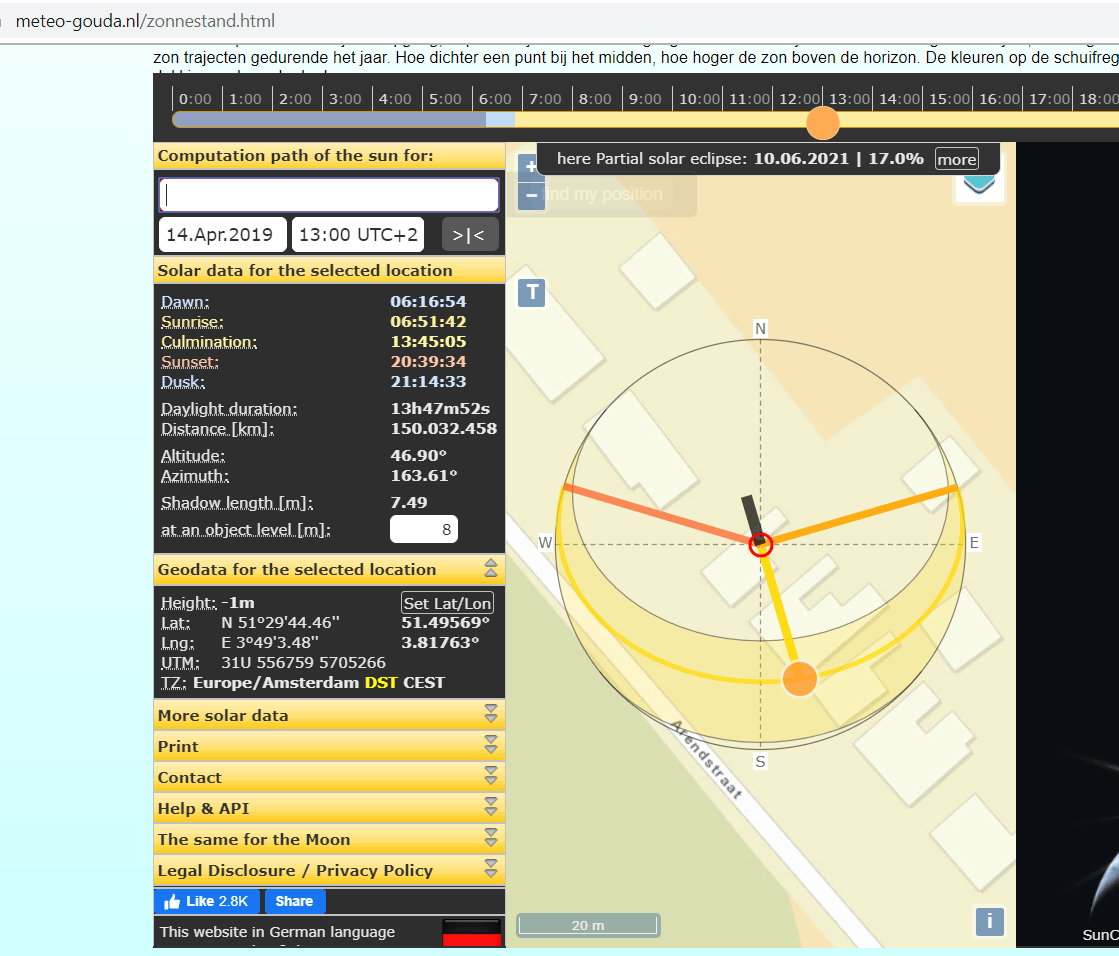Click the Dusk label link
This screenshot has height=956, width=1119.
(x=183, y=382)
